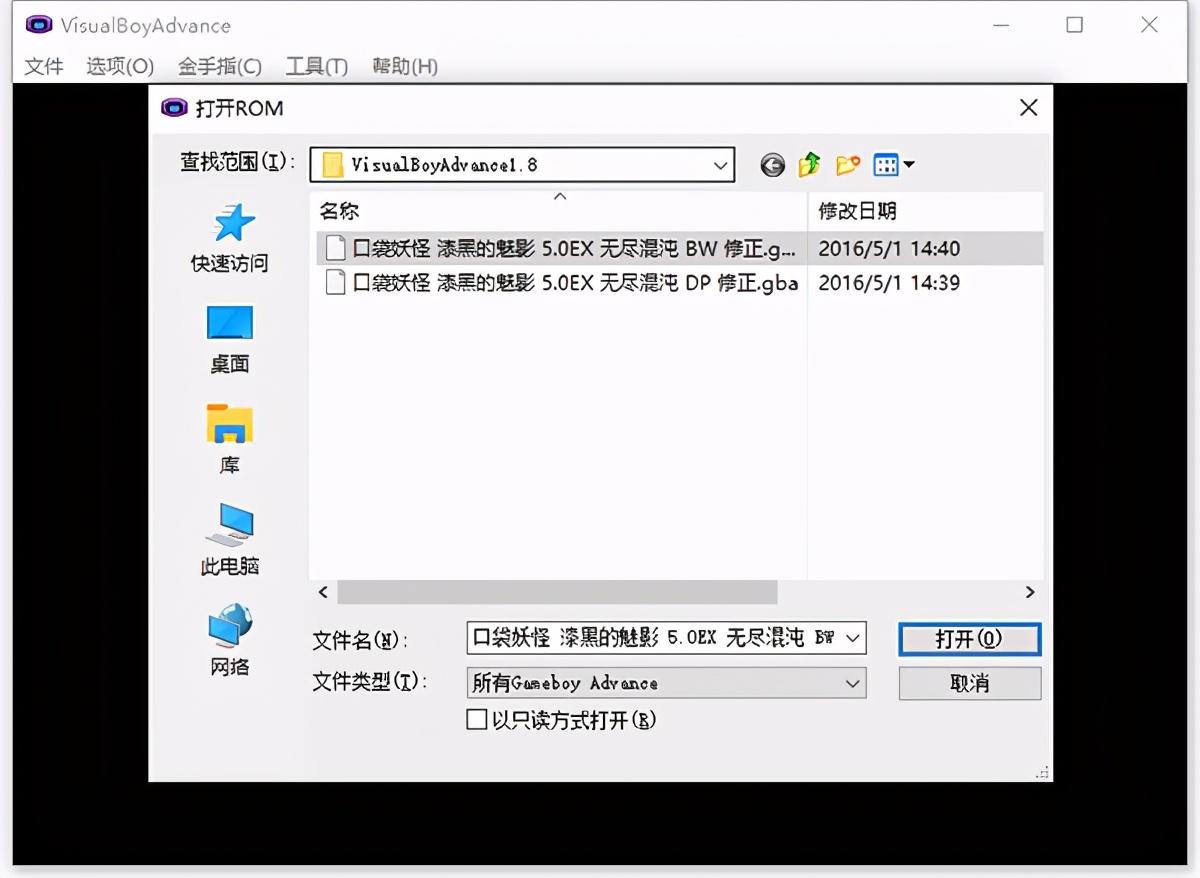Enable 以只读方式打开 checkbox
Image resolution: width=1200 pixels, height=878 pixels.
[477, 720]
